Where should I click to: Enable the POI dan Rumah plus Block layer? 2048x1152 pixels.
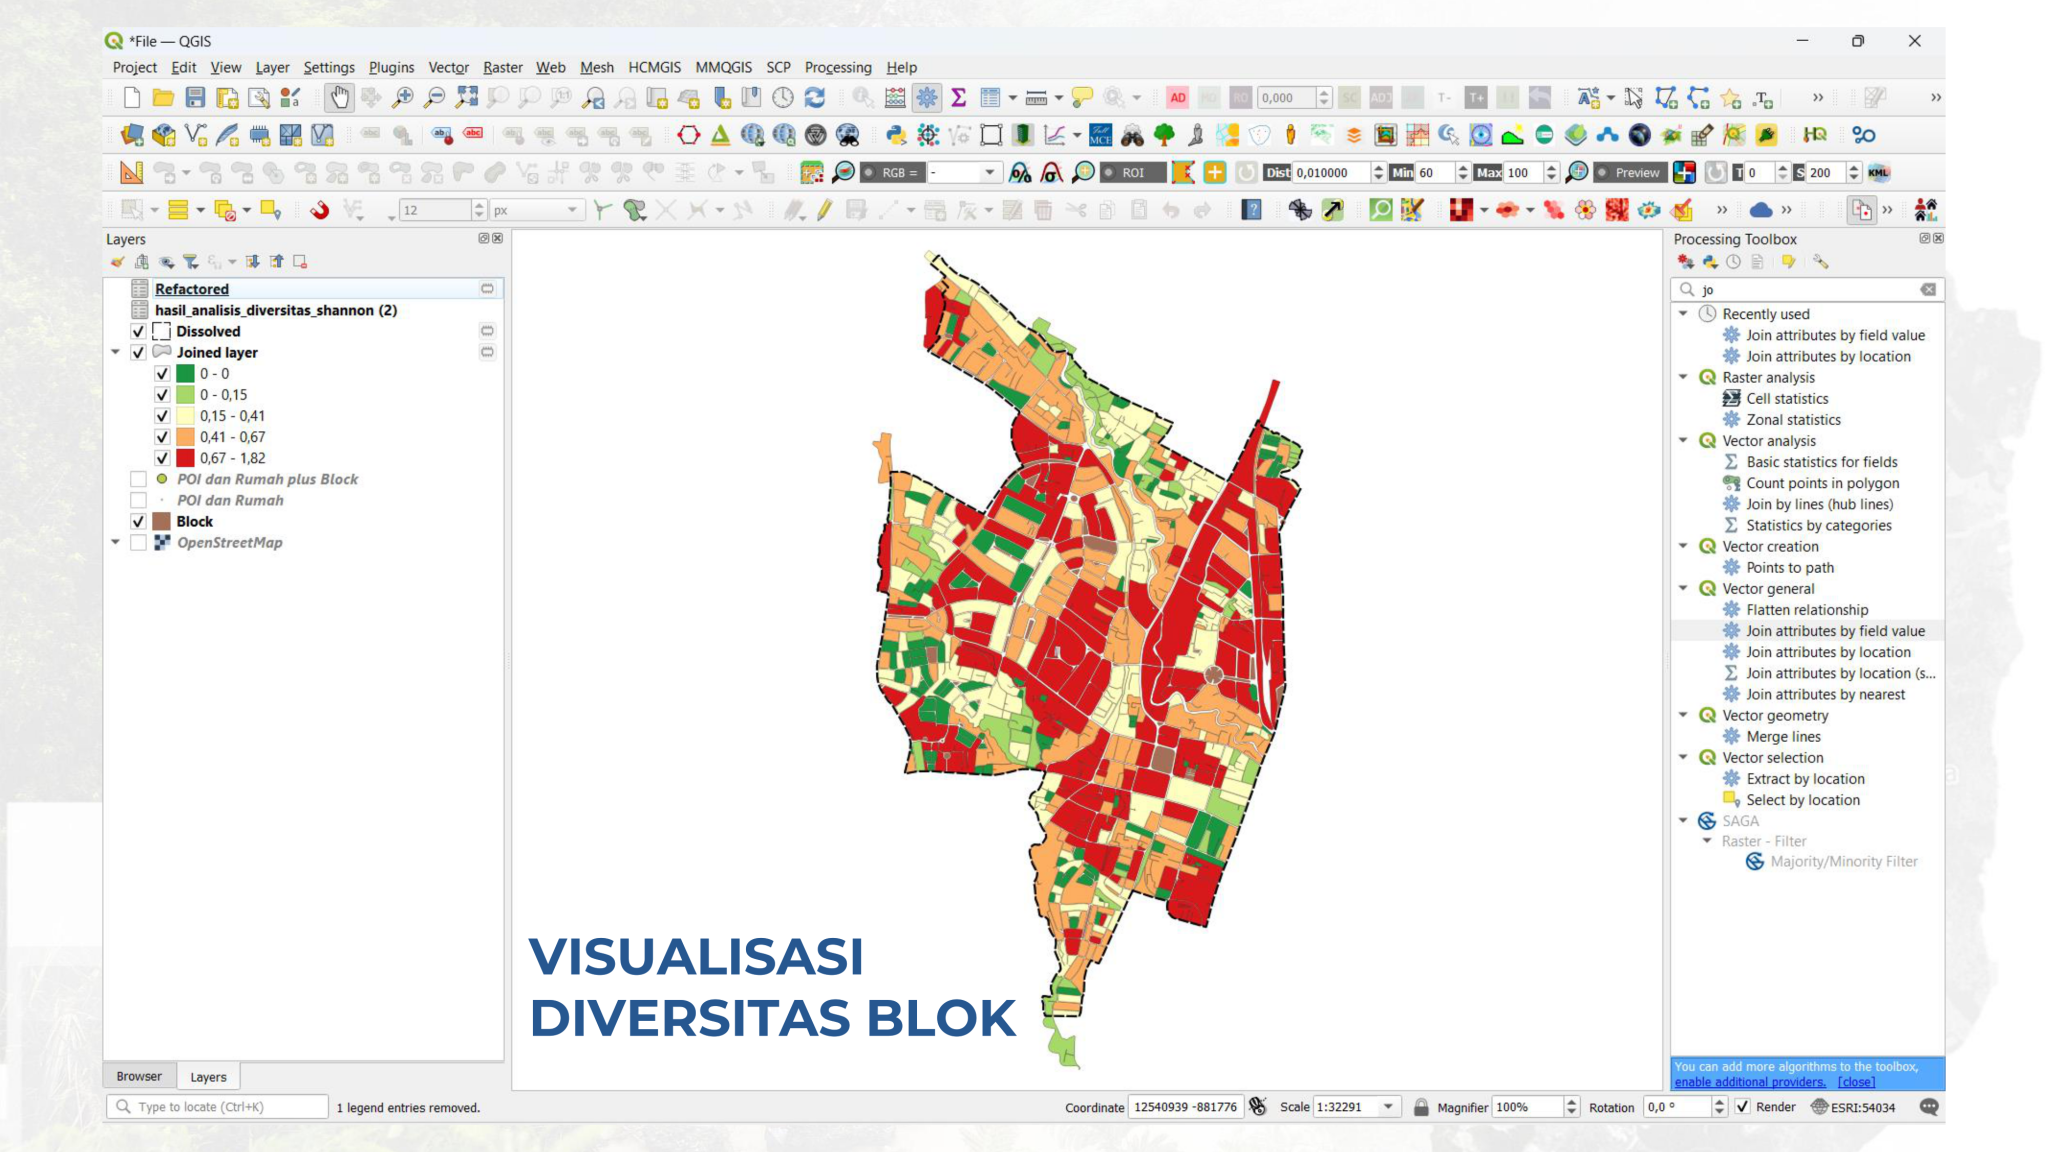pyautogui.click(x=139, y=479)
